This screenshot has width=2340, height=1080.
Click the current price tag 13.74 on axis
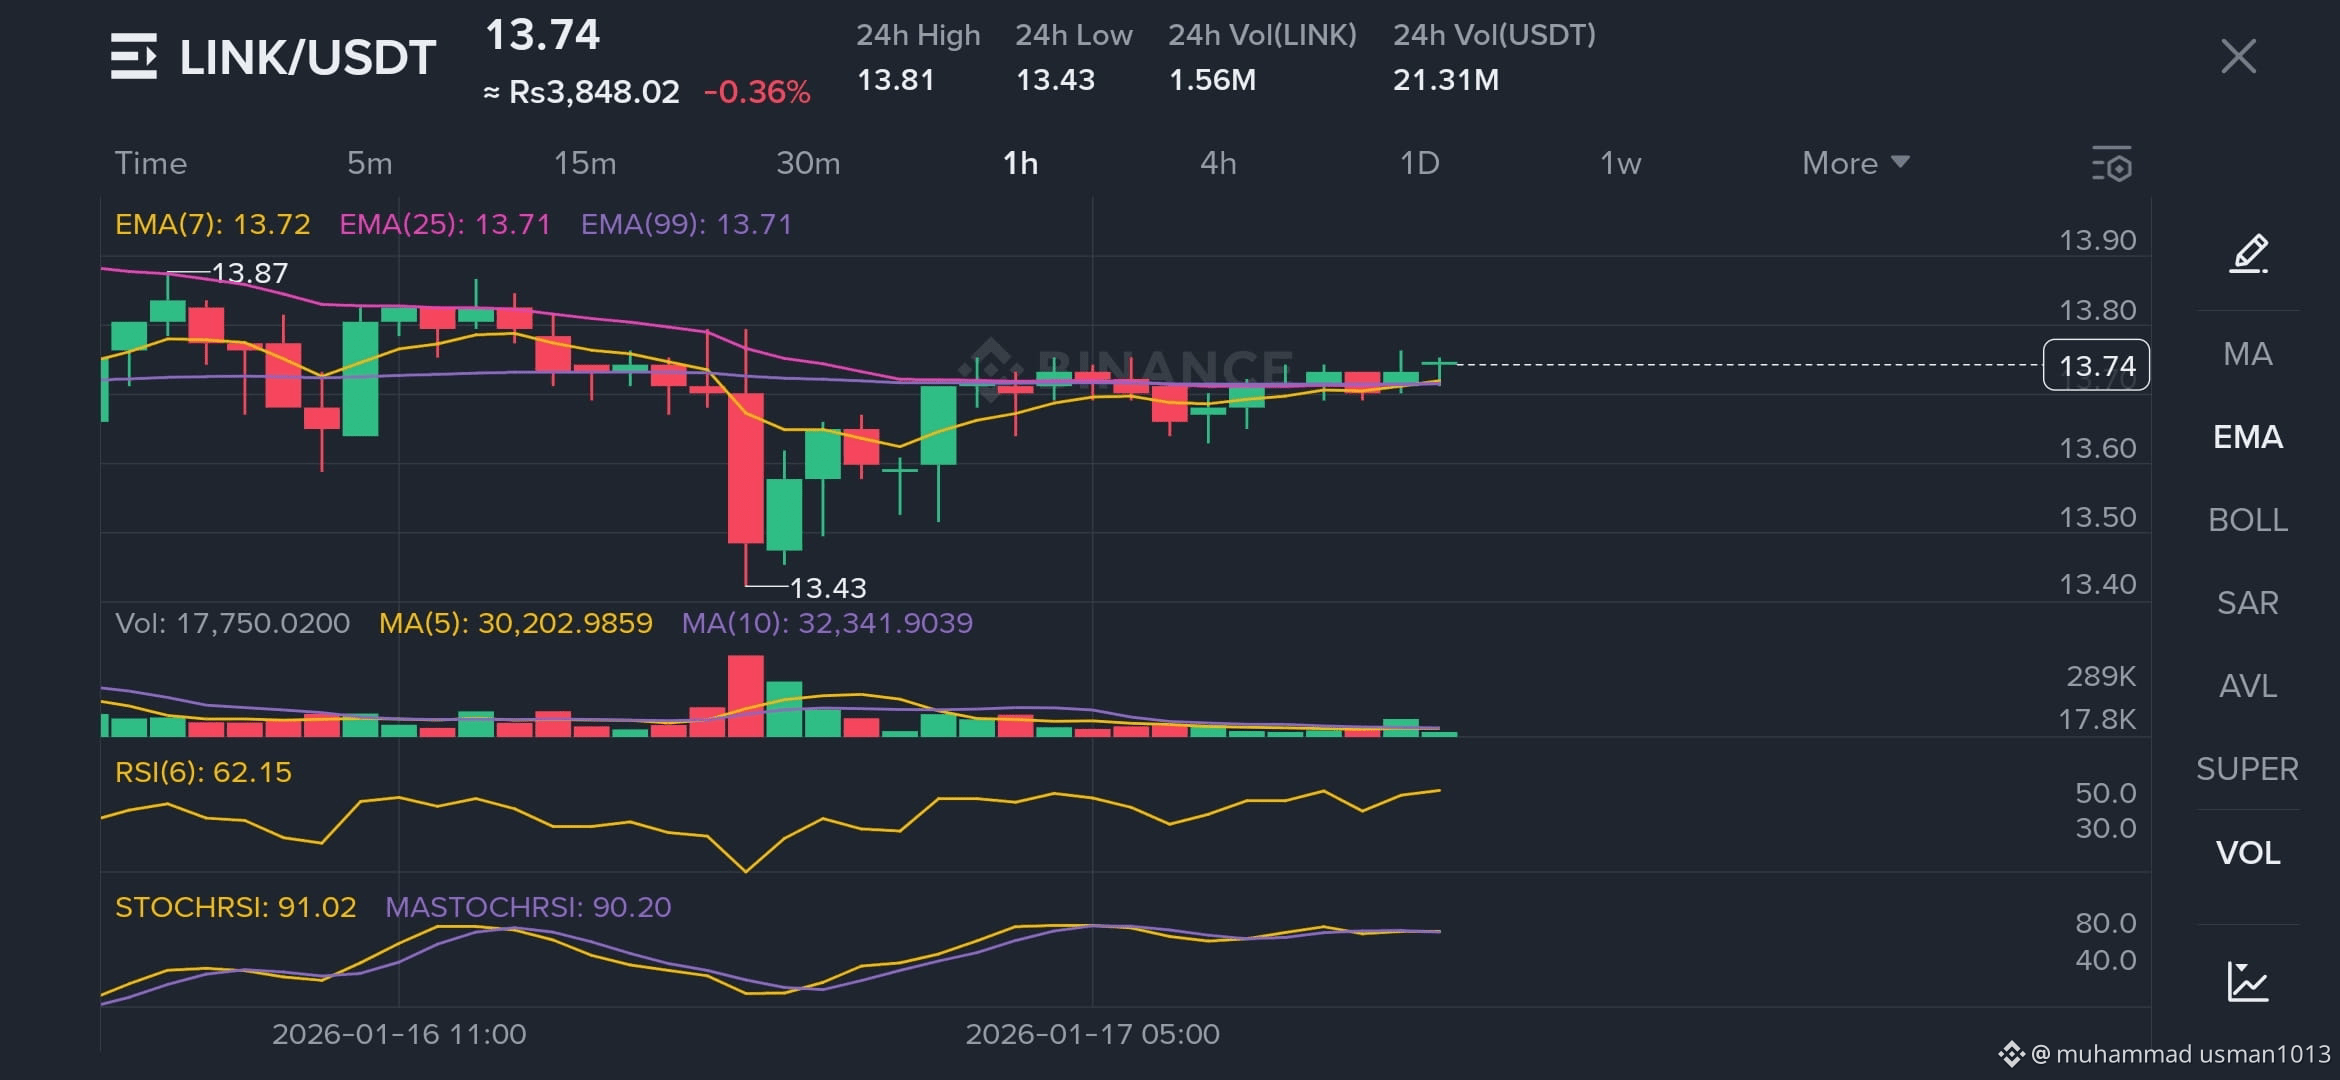coord(2096,366)
